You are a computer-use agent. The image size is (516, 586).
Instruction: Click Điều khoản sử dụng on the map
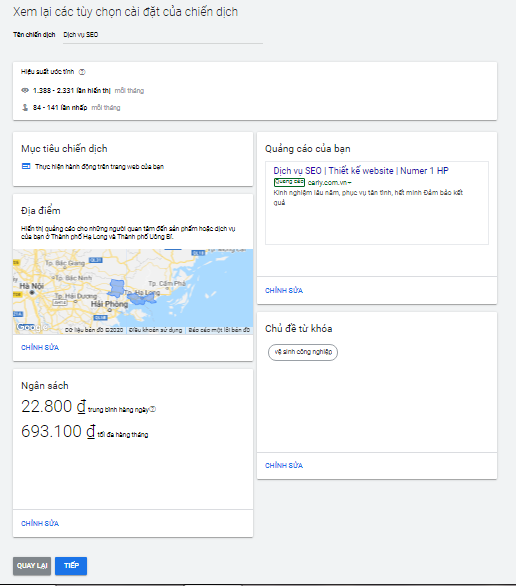156,330
